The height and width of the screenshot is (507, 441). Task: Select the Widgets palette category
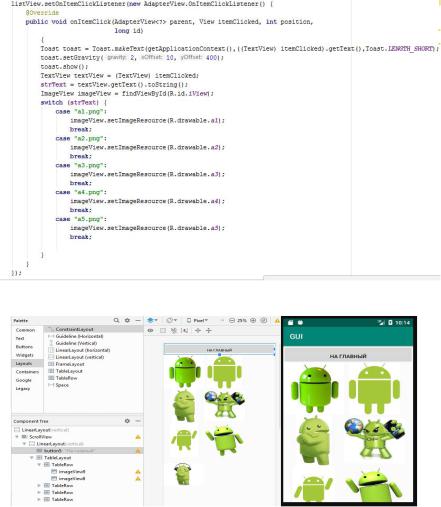[x=24, y=355]
